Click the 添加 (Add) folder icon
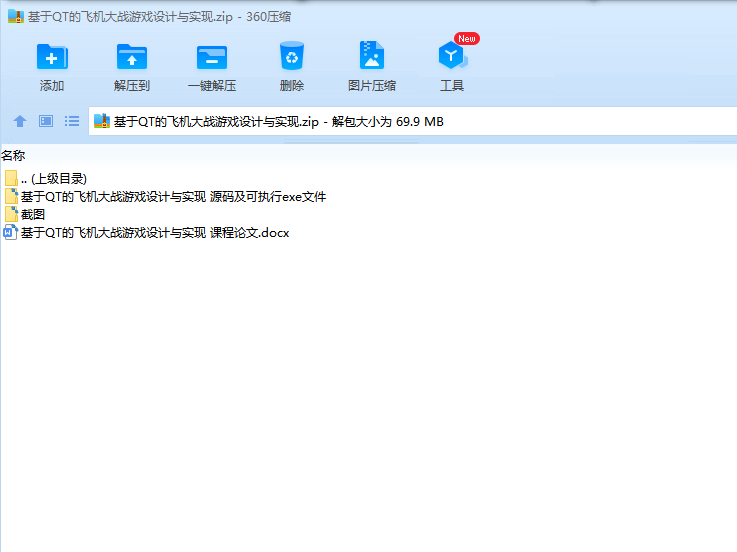The image size is (737, 552). click(52, 56)
